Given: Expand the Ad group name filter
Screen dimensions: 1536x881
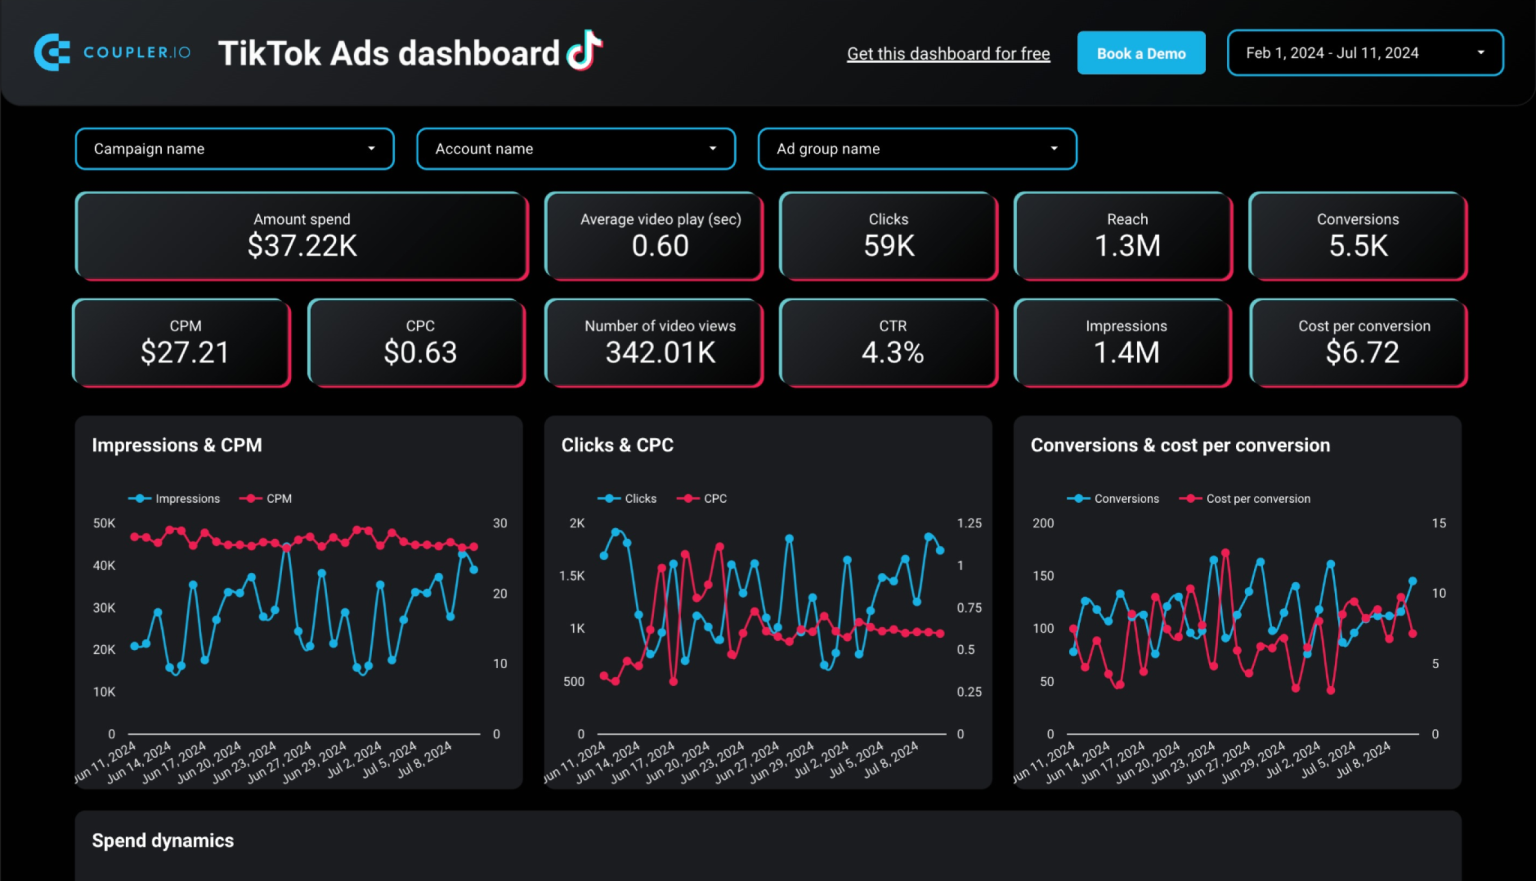Looking at the screenshot, I should tap(916, 148).
